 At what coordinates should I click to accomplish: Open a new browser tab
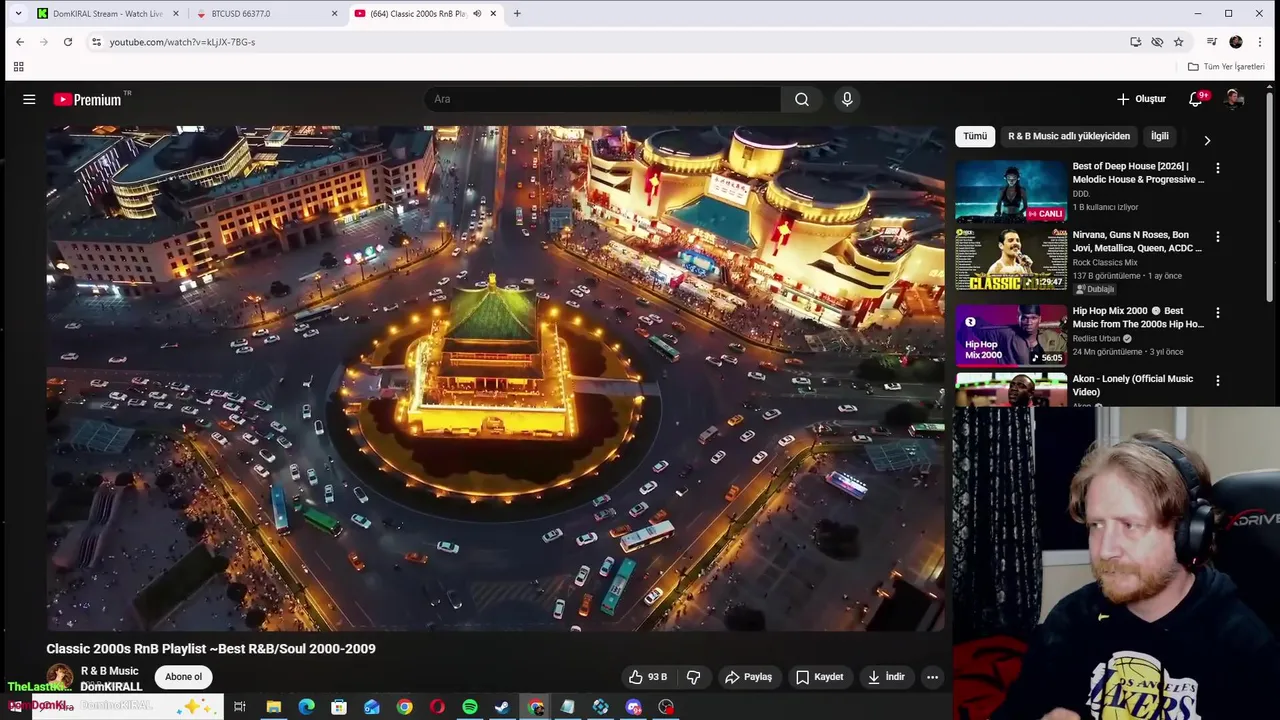(x=517, y=14)
